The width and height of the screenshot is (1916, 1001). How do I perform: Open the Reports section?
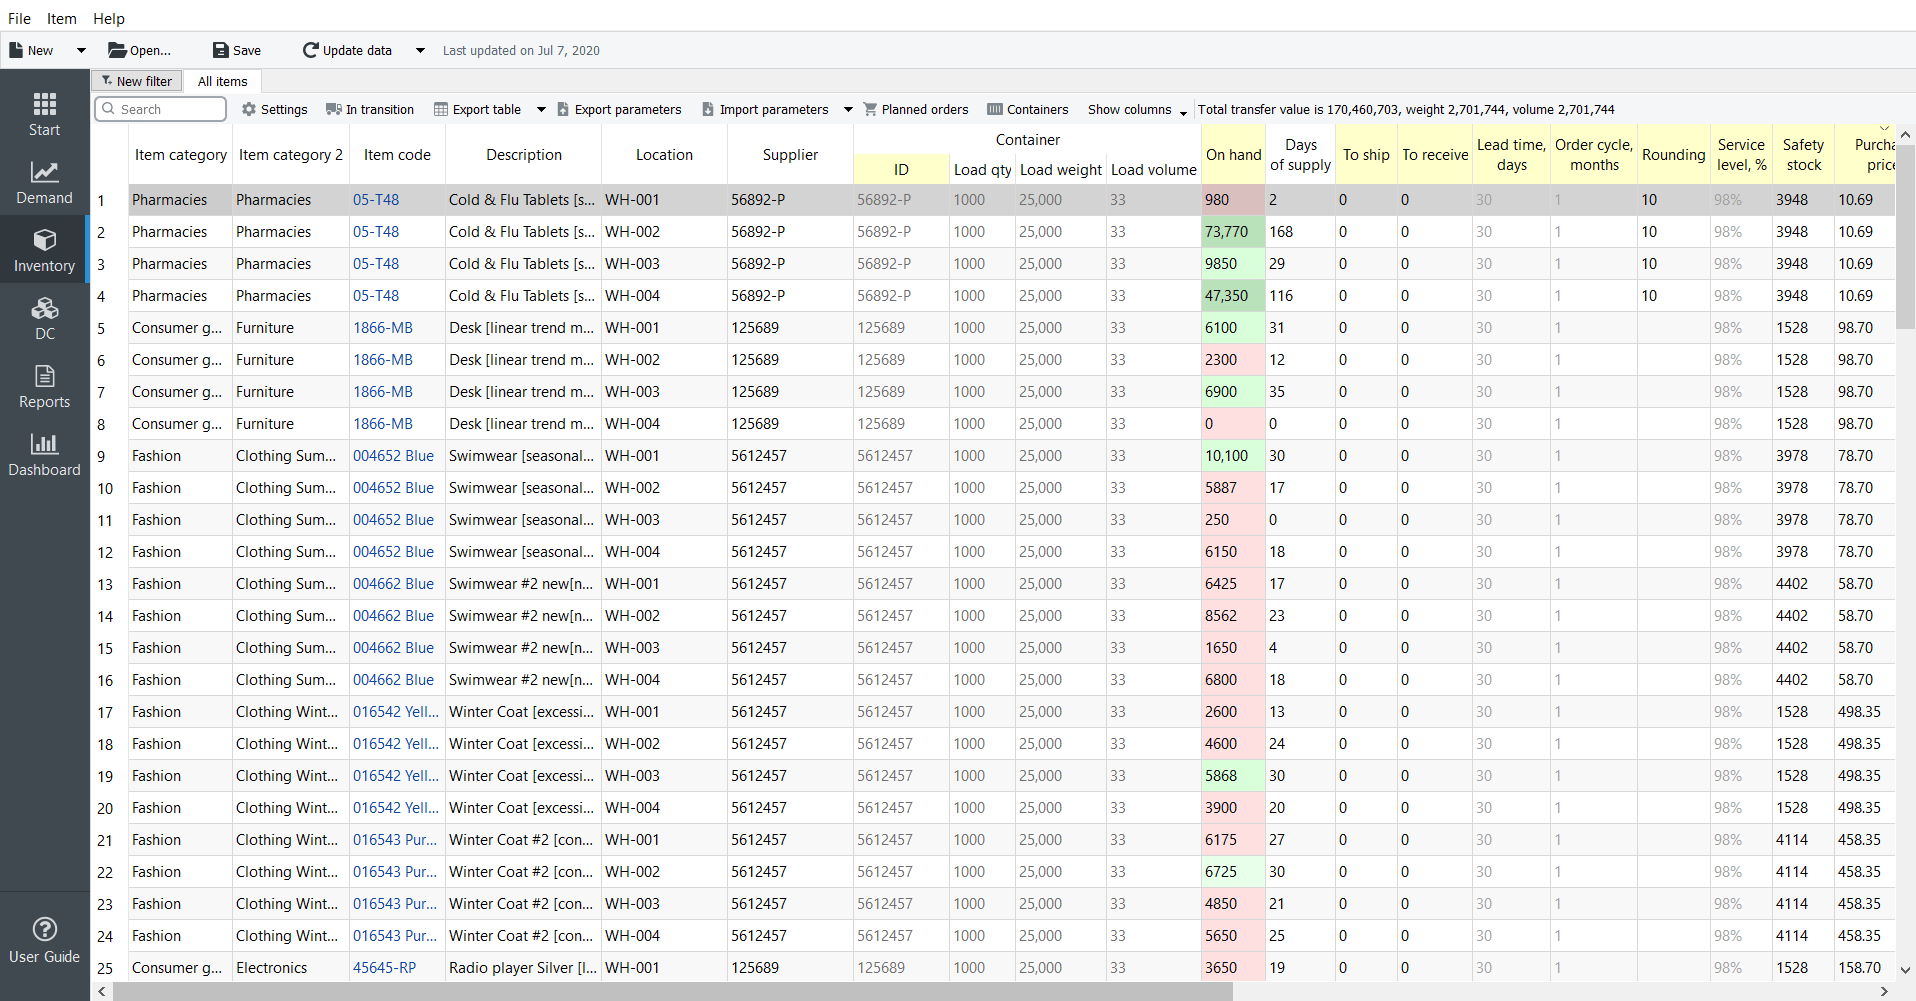pos(44,386)
